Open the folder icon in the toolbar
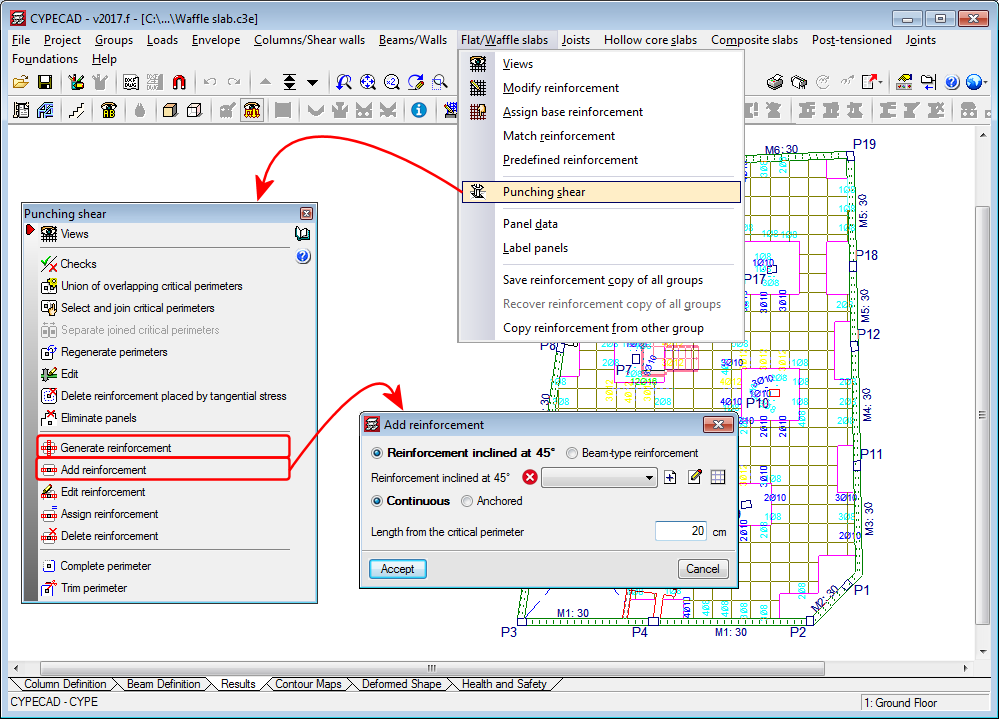This screenshot has width=999, height=719. [x=20, y=82]
